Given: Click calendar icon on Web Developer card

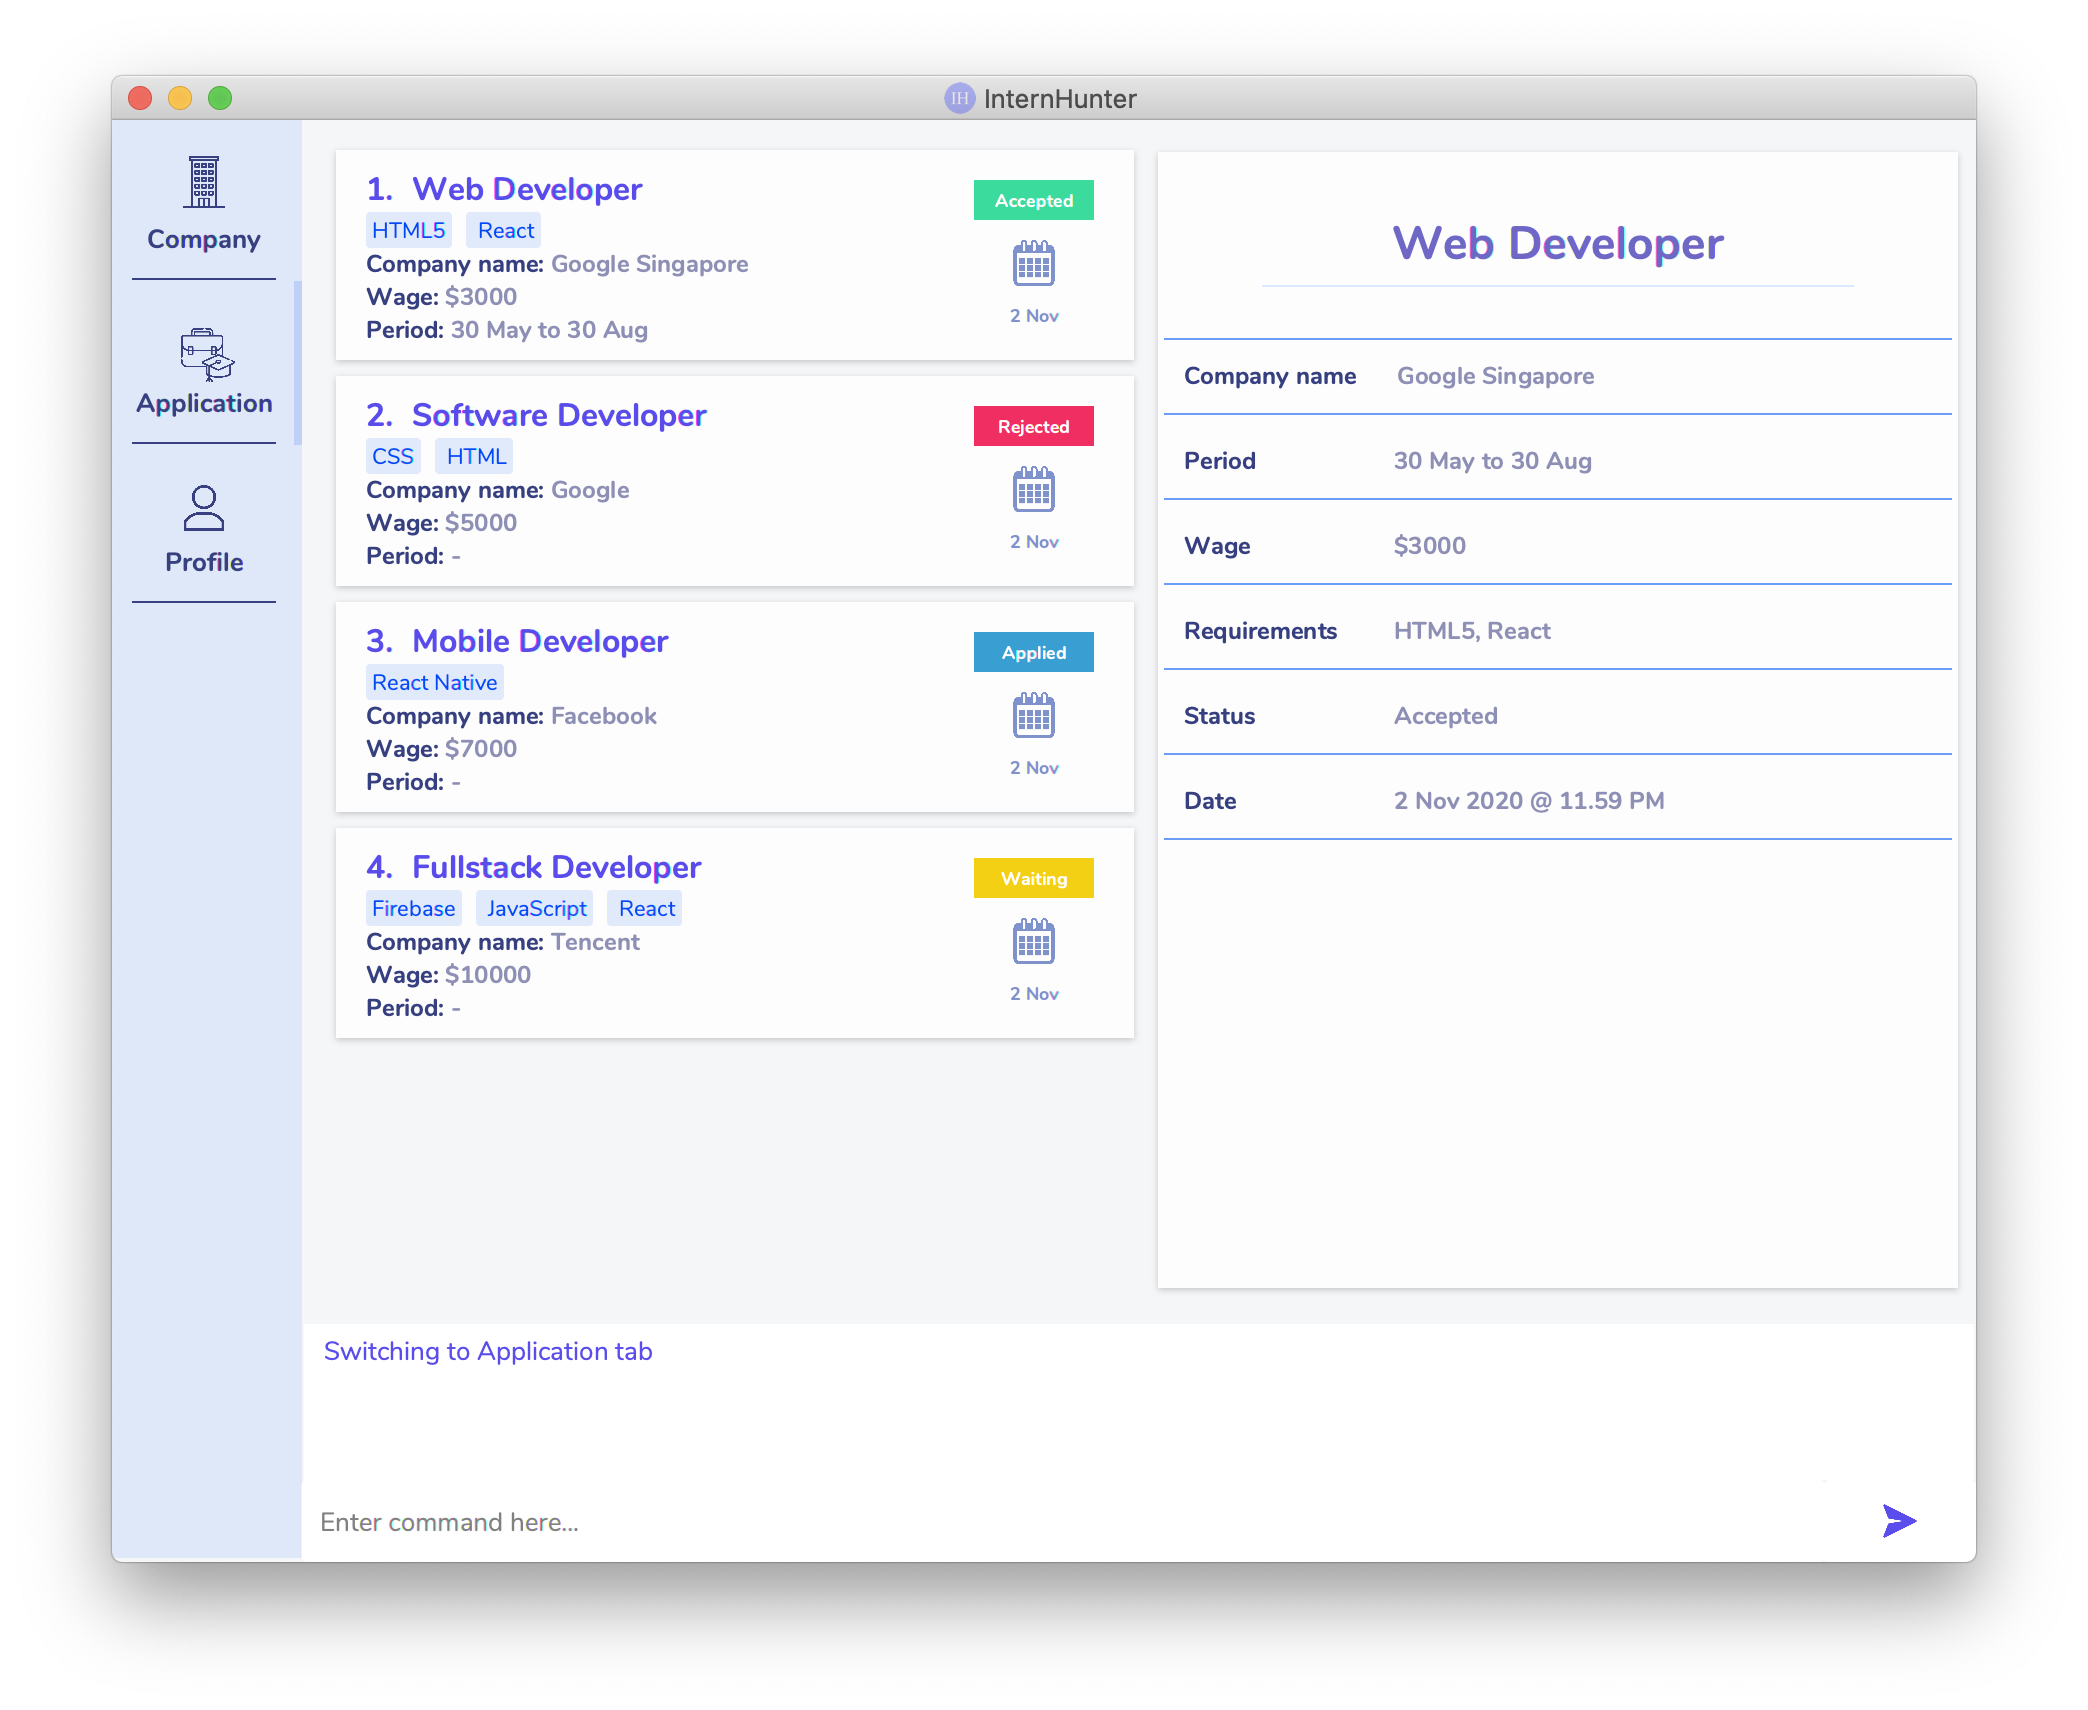Looking at the screenshot, I should tap(1034, 264).
